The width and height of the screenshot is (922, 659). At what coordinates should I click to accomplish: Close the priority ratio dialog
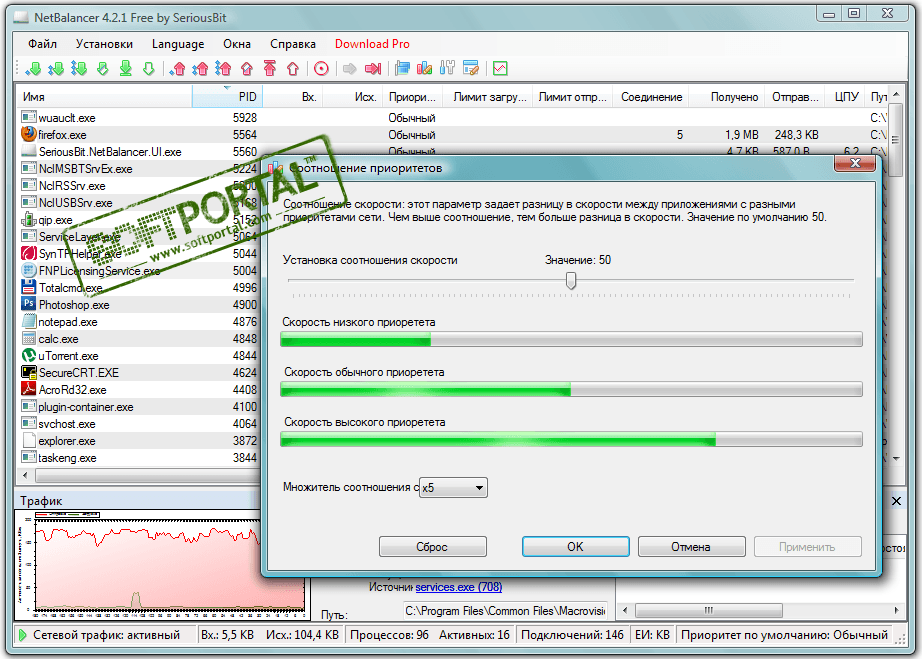tap(856, 163)
